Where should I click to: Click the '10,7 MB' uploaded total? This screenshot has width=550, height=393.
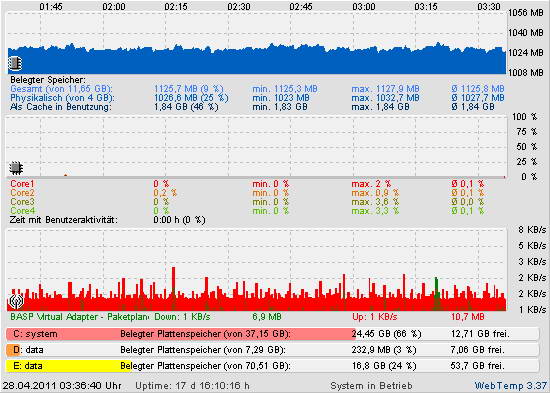pyautogui.click(x=468, y=317)
